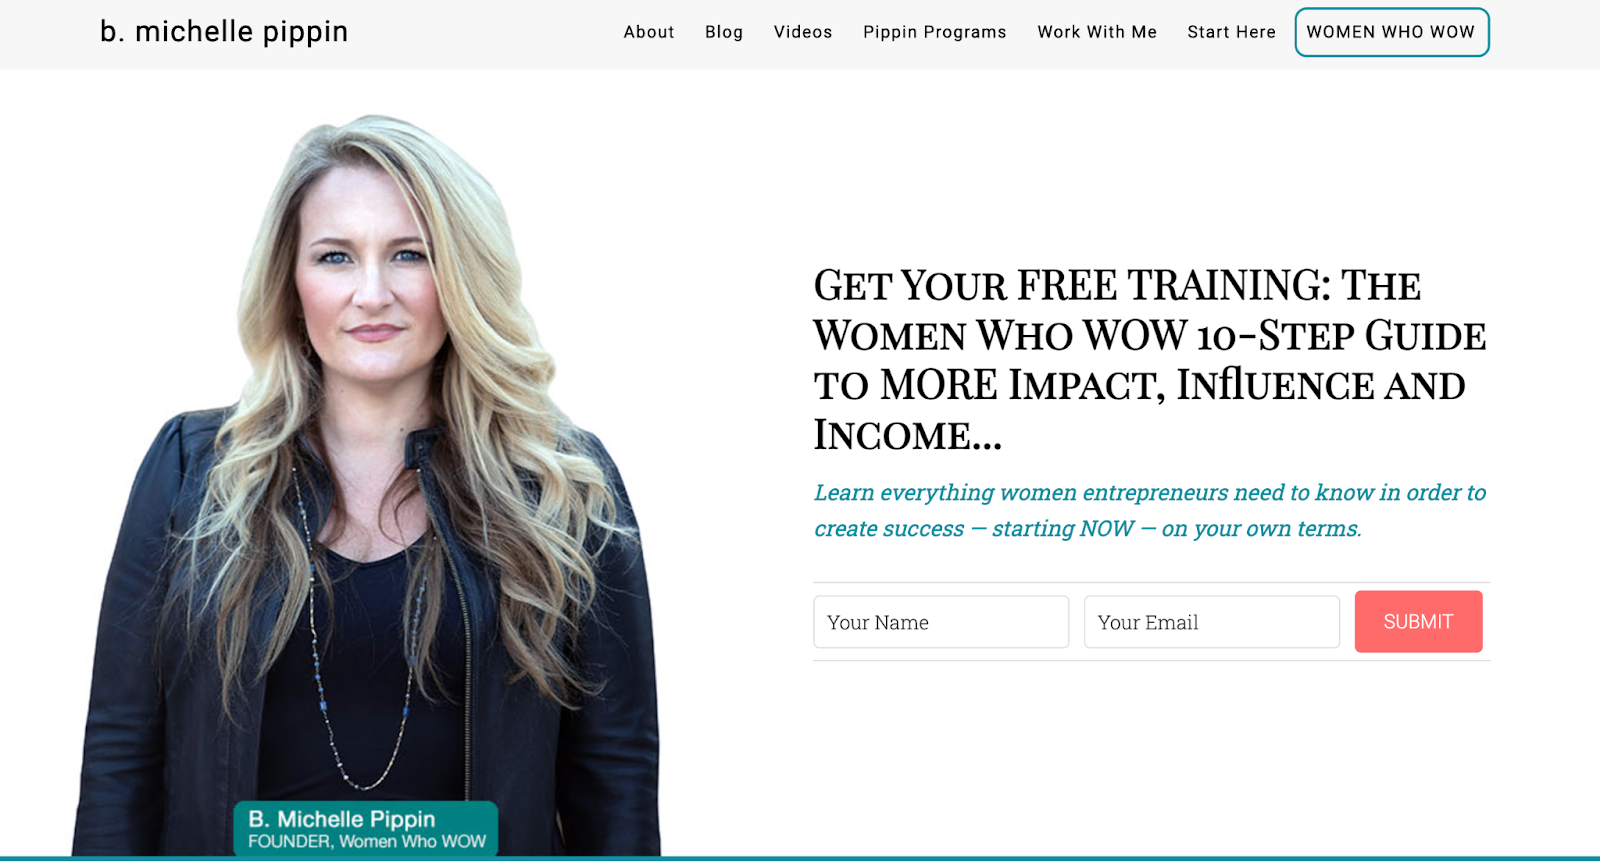The image size is (1600, 862).
Task: Select Work With Me in navigation
Action: [x=1097, y=32]
